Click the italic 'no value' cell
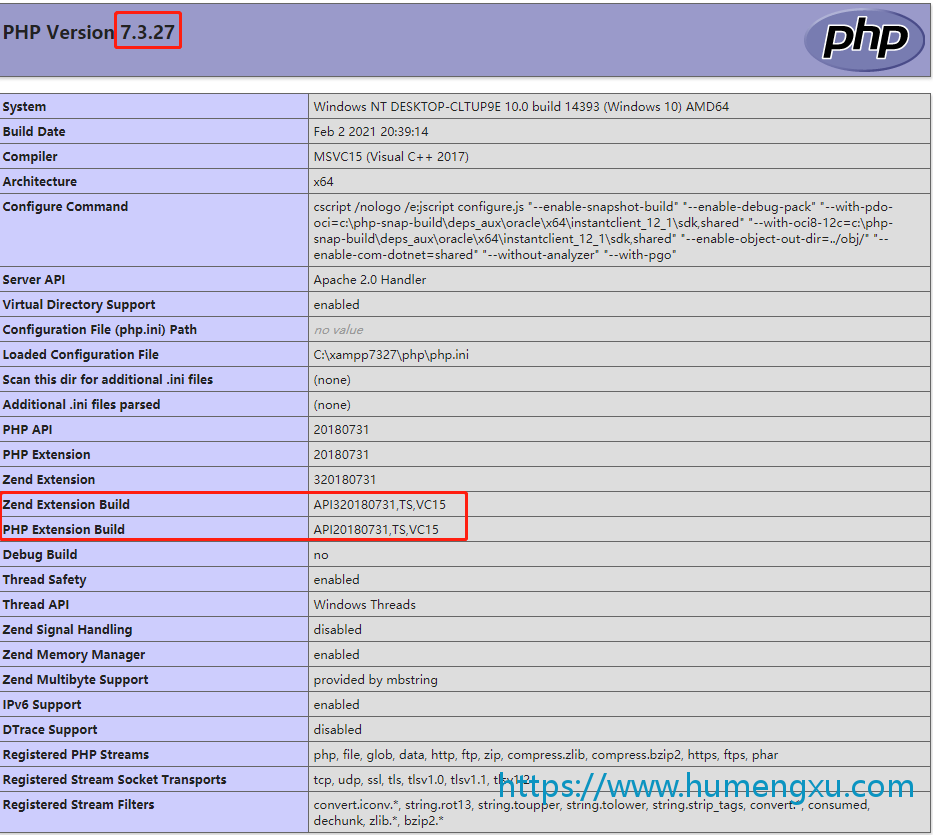933x835 pixels. point(339,329)
